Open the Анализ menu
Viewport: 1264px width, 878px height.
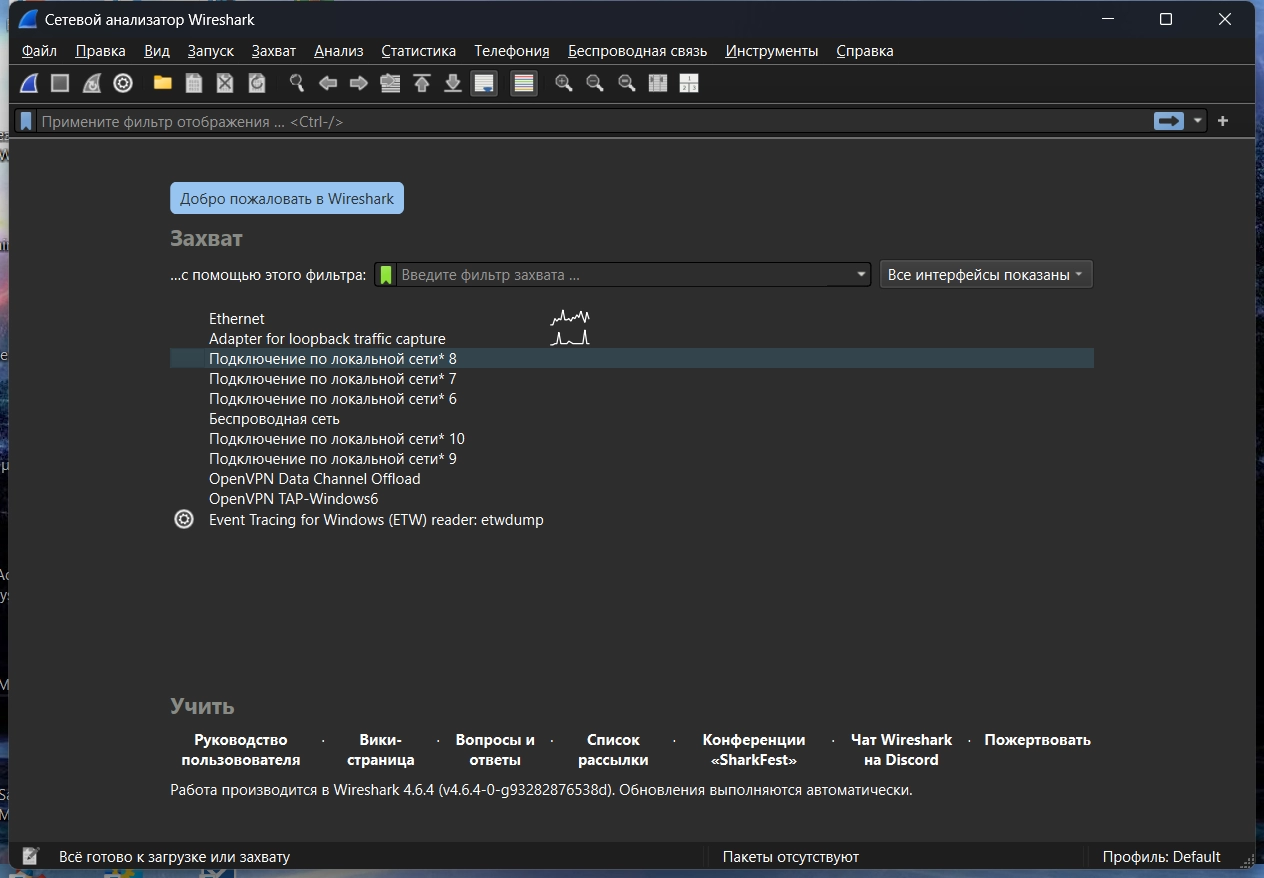pos(338,51)
